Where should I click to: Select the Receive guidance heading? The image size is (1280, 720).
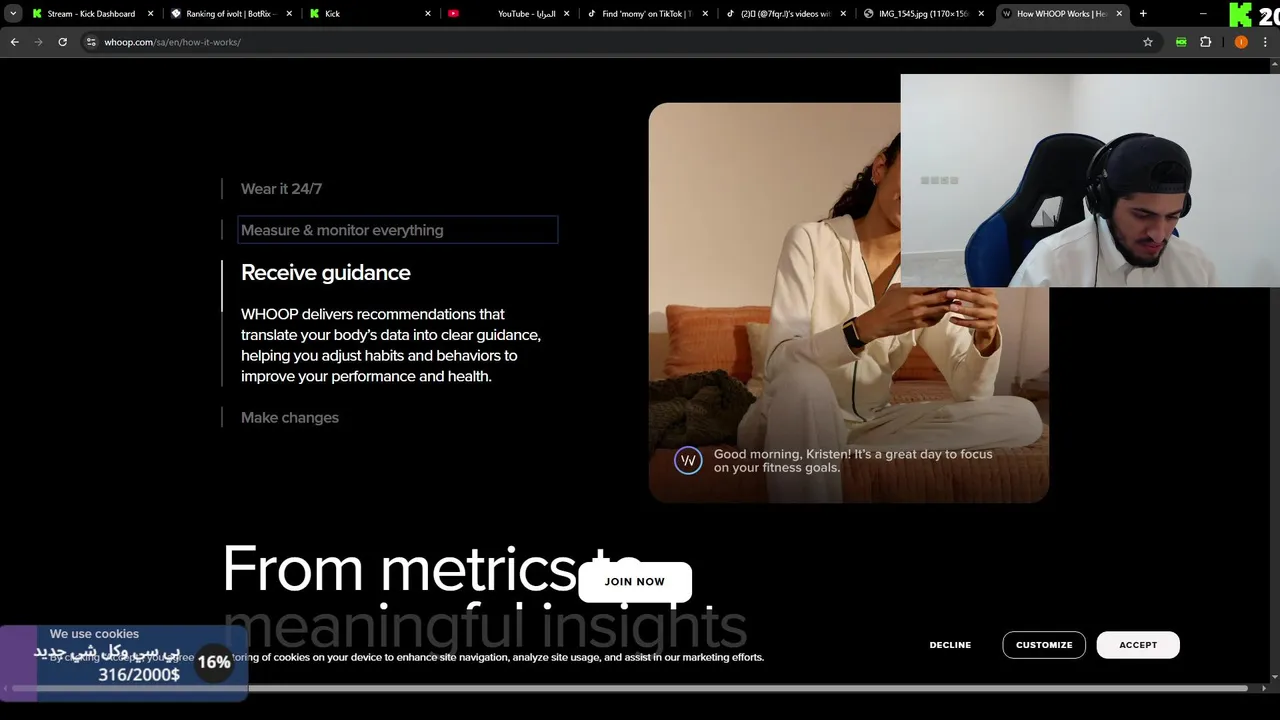point(326,273)
